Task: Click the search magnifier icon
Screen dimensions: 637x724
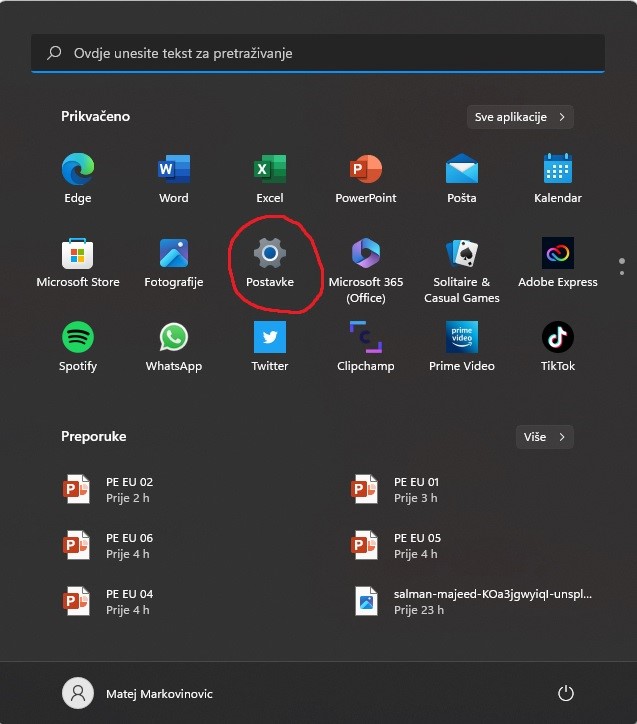Action: click(x=54, y=53)
